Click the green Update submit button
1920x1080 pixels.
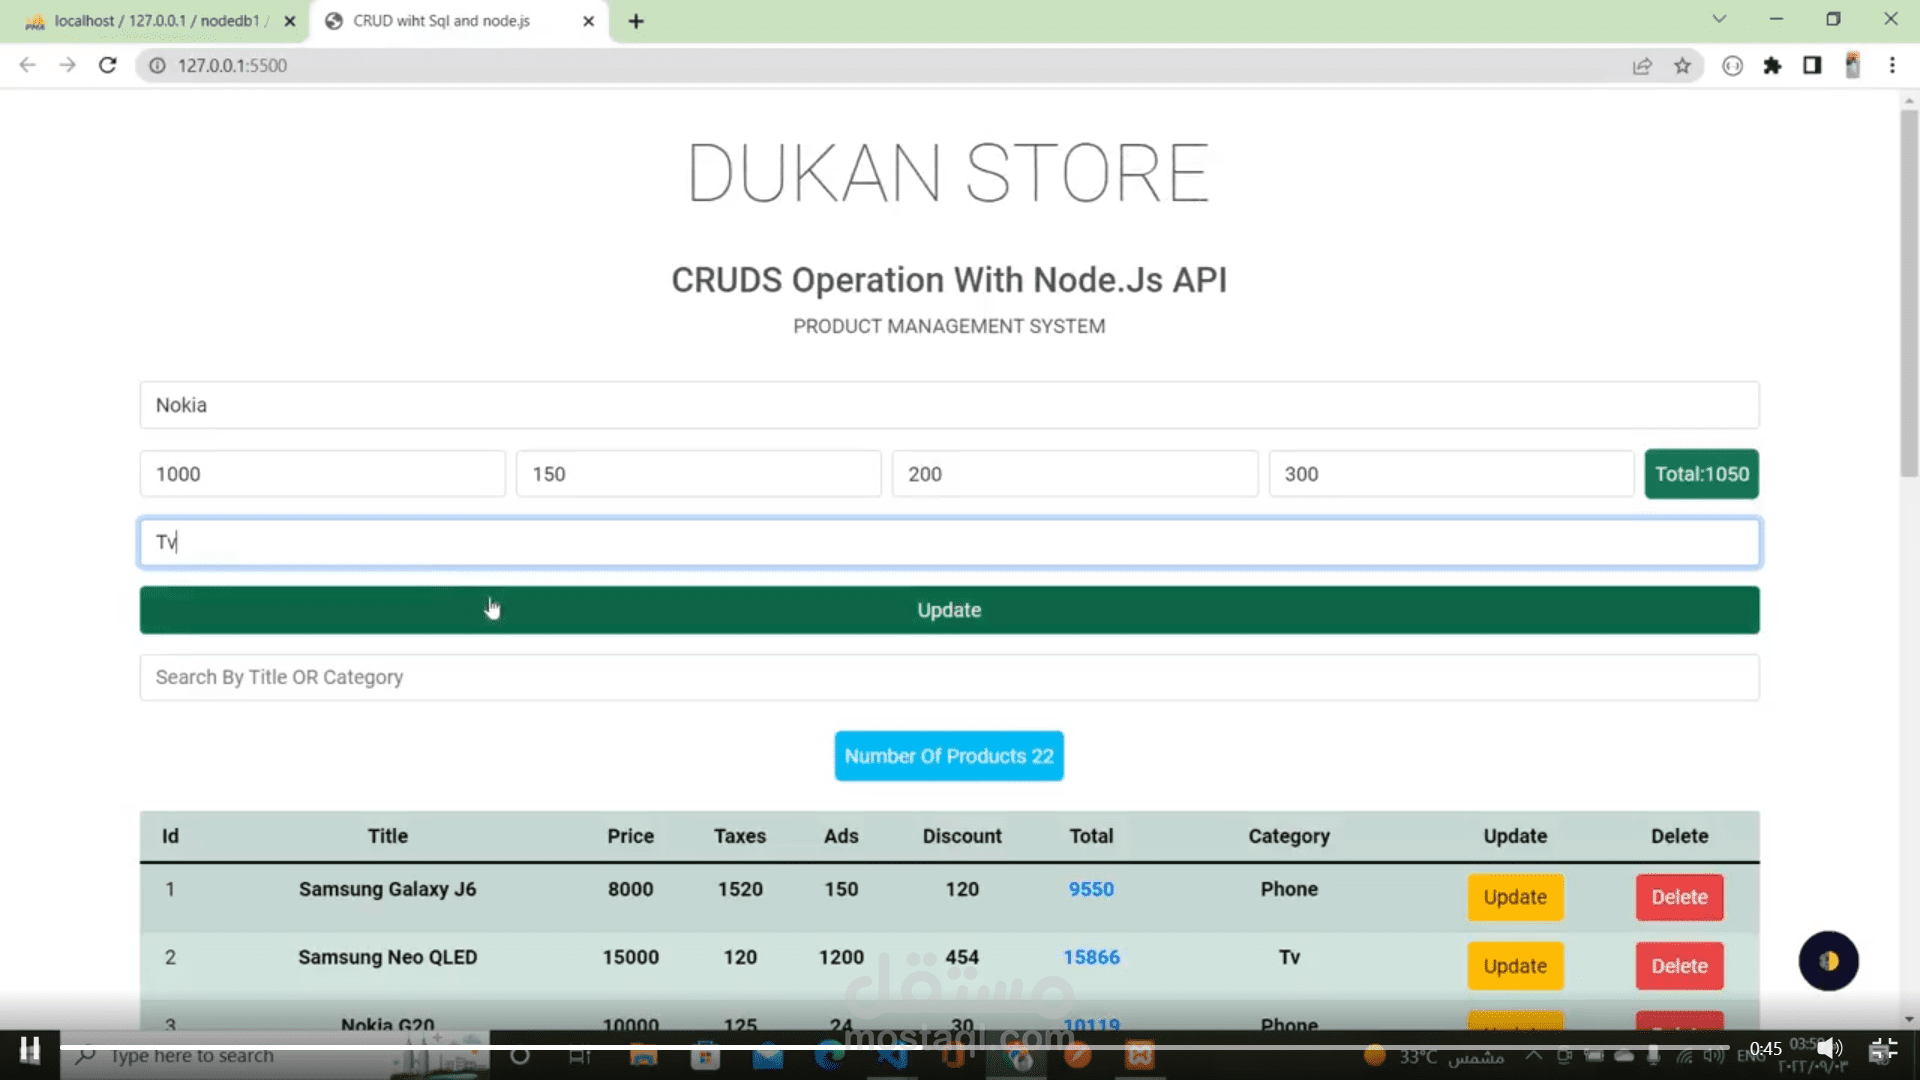[x=949, y=610]
